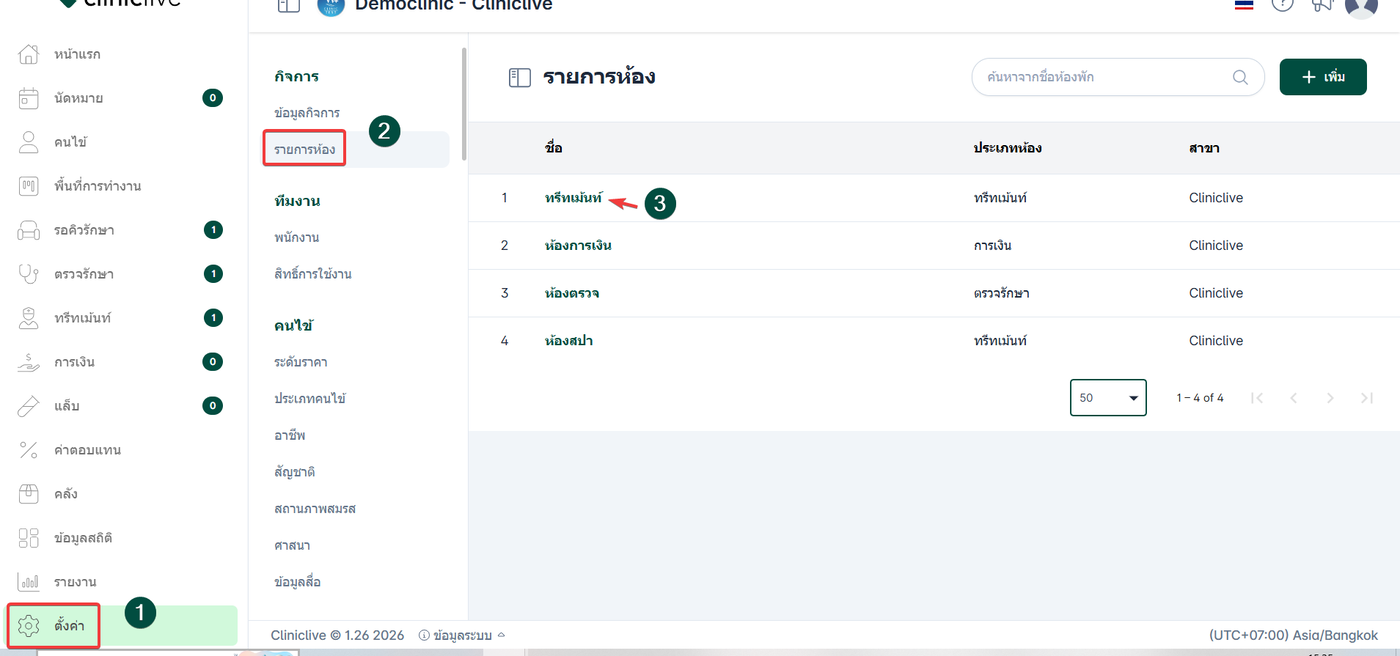Image resolution: width=1400 pixels, height=656 pixels.
Task: Open the help question mark icon
Action: tap(1282, 4)
